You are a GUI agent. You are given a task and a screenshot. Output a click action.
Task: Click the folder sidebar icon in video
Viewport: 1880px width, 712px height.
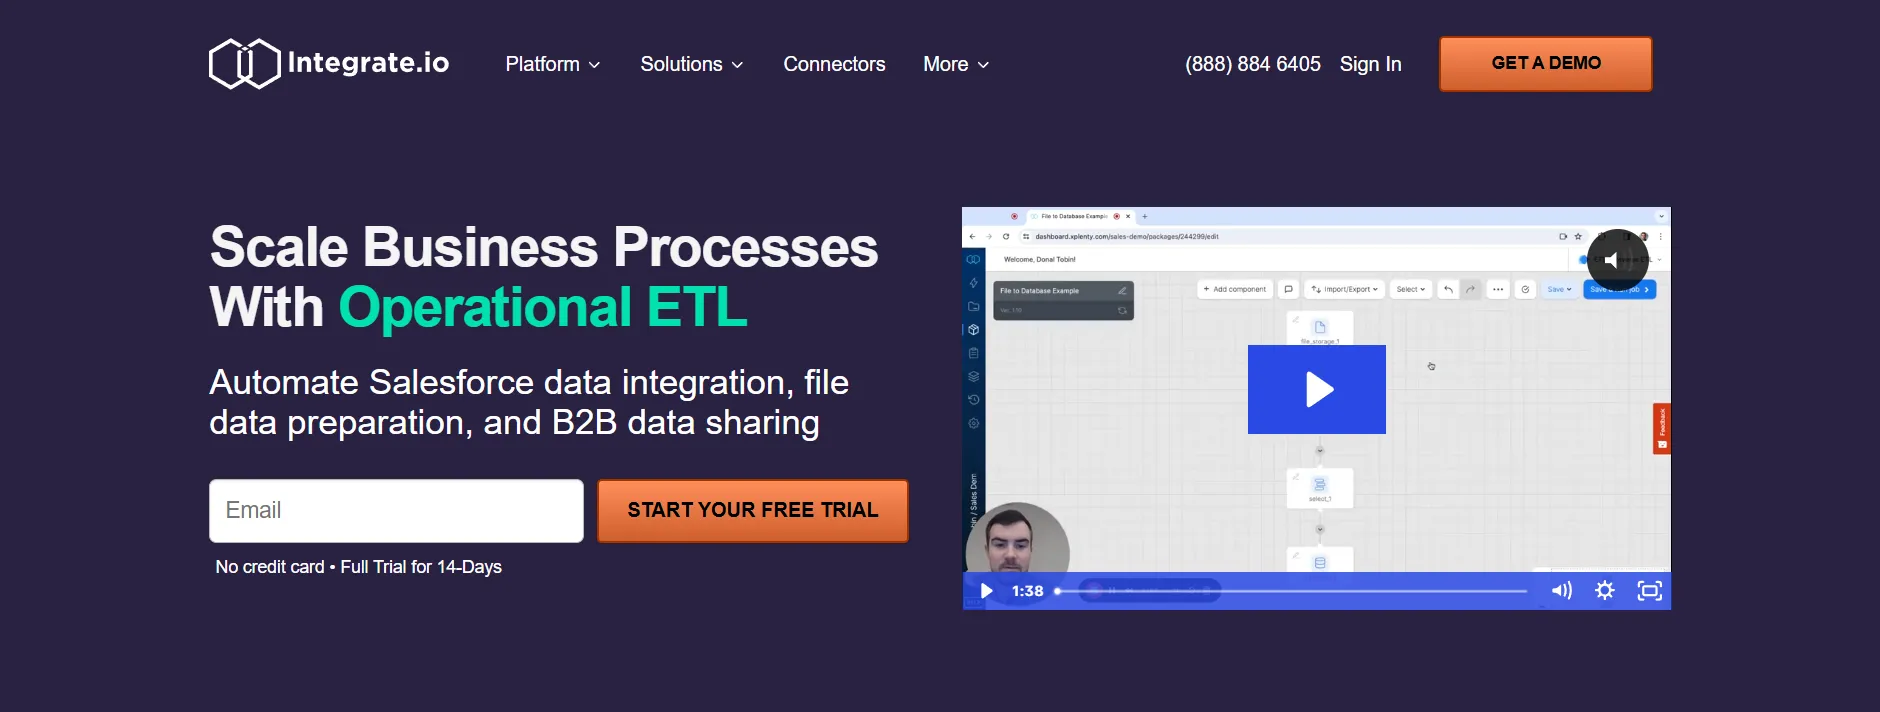point(973,306)
